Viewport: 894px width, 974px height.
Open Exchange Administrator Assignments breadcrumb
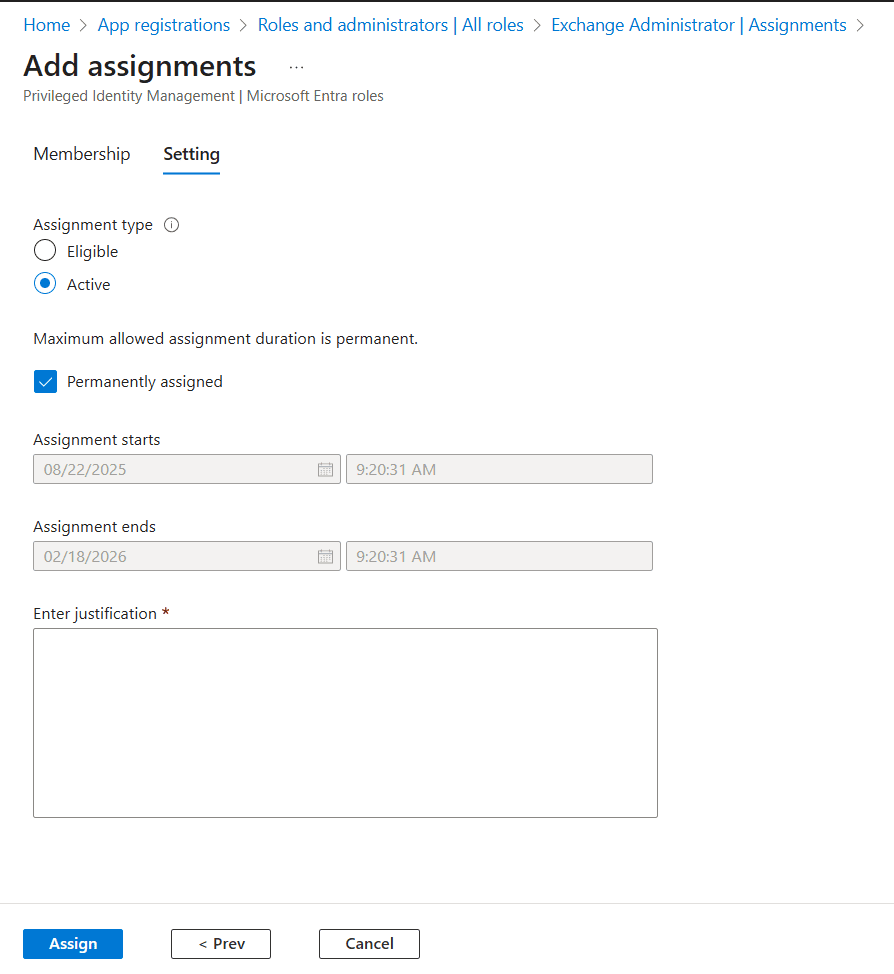pos(698,25)
